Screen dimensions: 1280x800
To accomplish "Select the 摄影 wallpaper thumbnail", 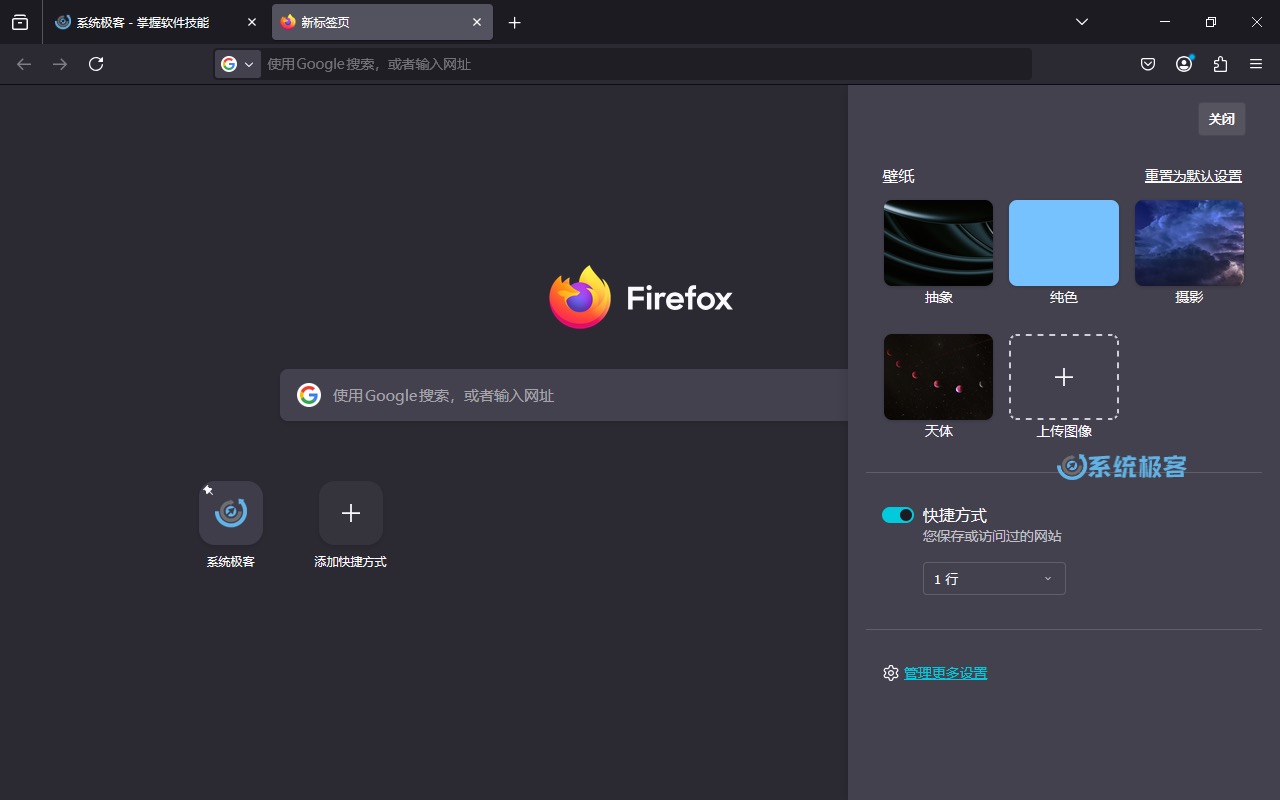I will 1189,243.
